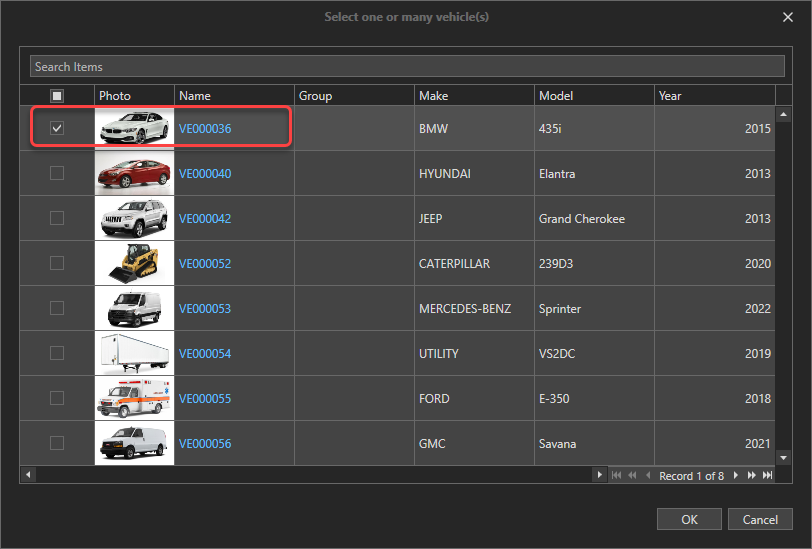Viewport: 812px width, 549px height.
Task: Jump to the last record in pager
Action: (766, 476)
